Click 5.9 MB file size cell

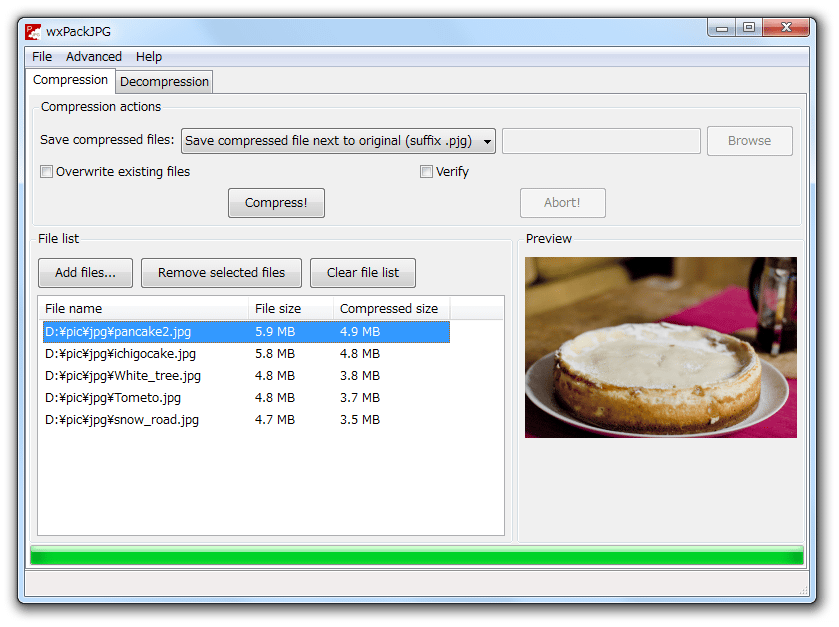[274, 332]
